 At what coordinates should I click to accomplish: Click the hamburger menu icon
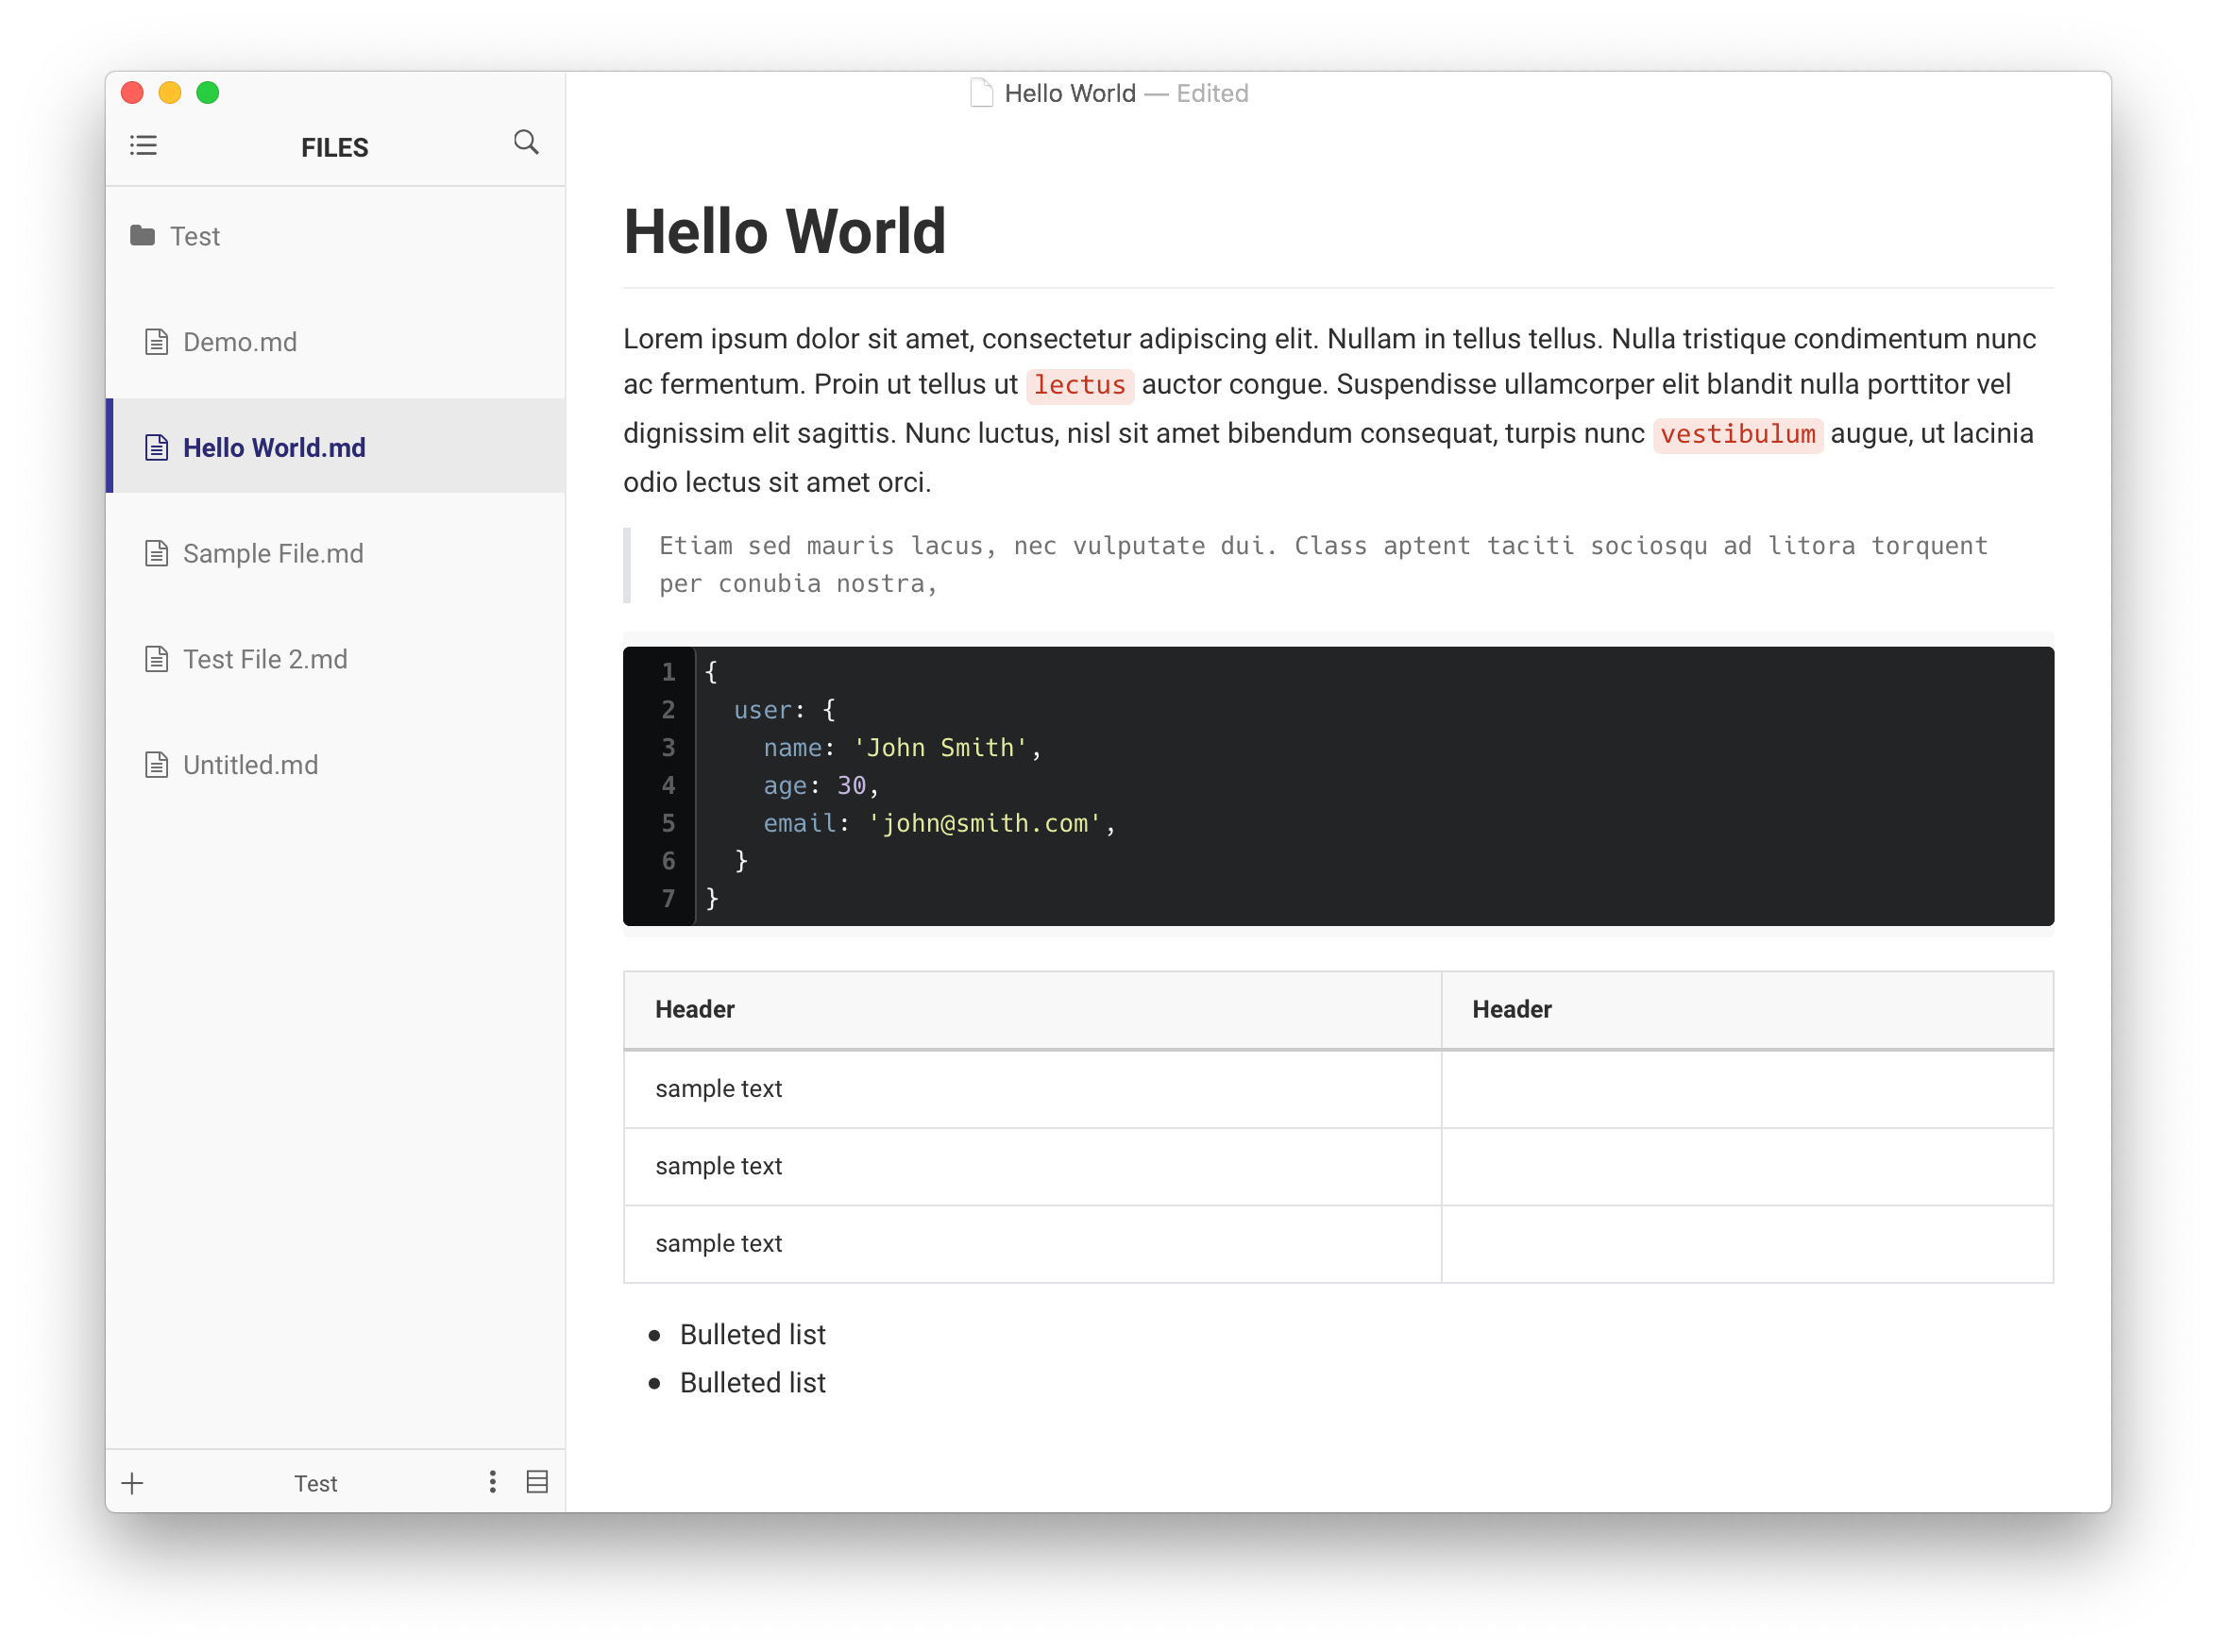coord(147,145)
